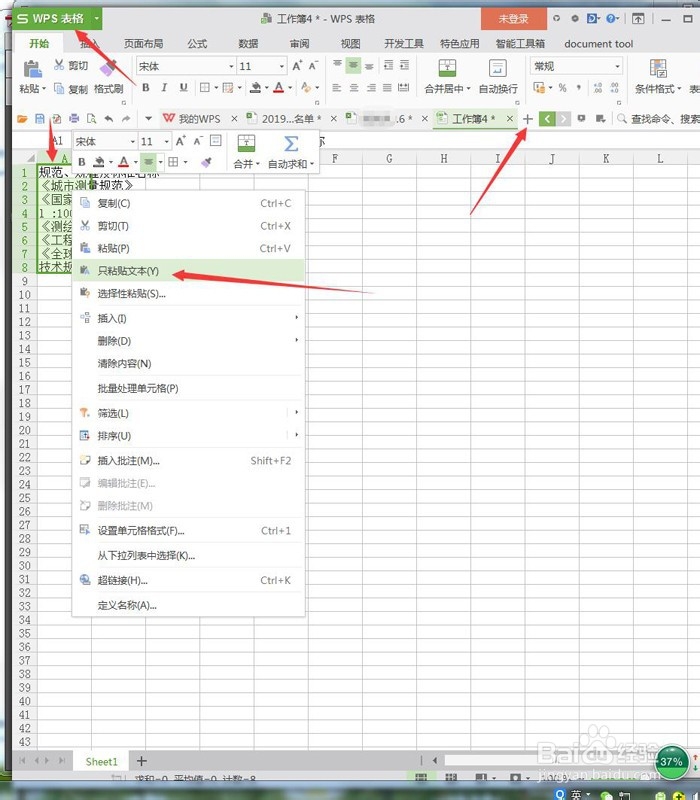Viewport: 700px width, 800px height.
Task: Add new document tab with plus
Action: [528, 119]
